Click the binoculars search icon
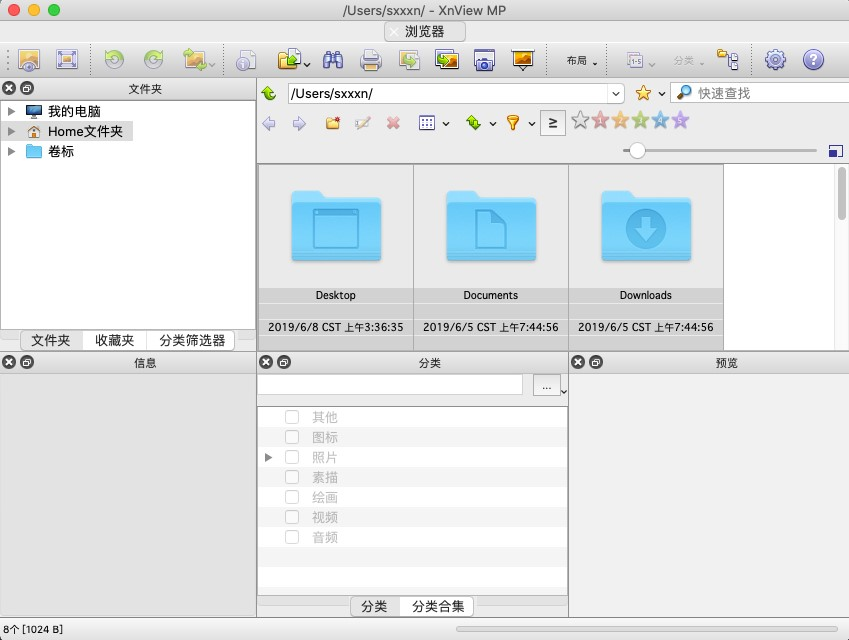Viewport: 849px width, 640px height. click(x=334, y=61)
